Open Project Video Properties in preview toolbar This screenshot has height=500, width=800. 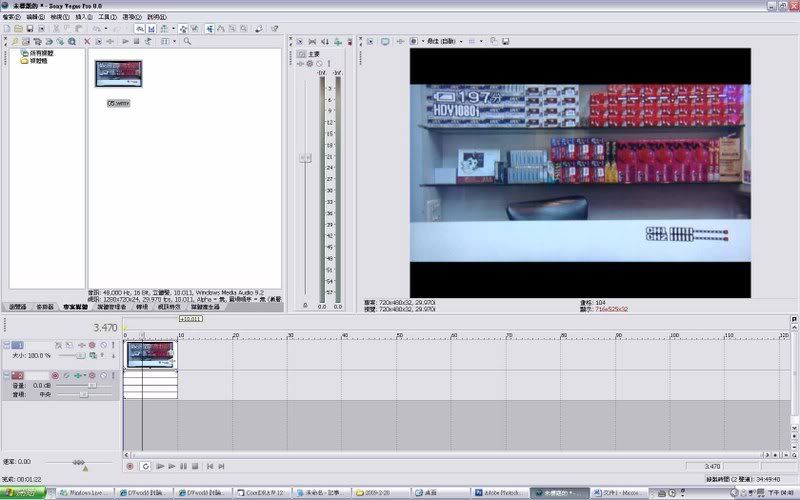pos(371,41)
